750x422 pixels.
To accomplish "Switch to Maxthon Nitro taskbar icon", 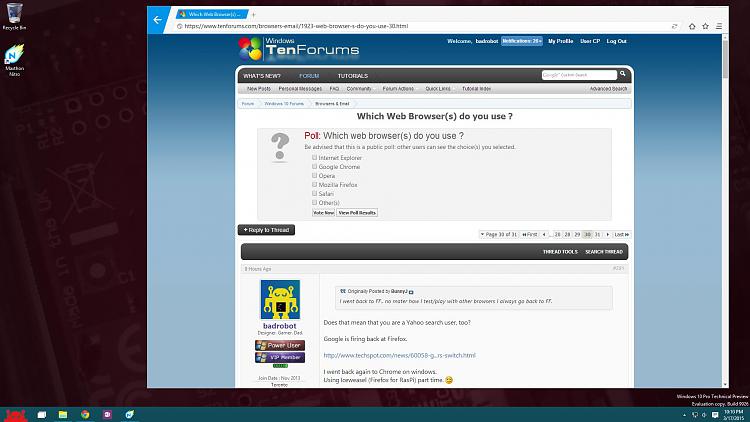I will [x=130, y=415].
